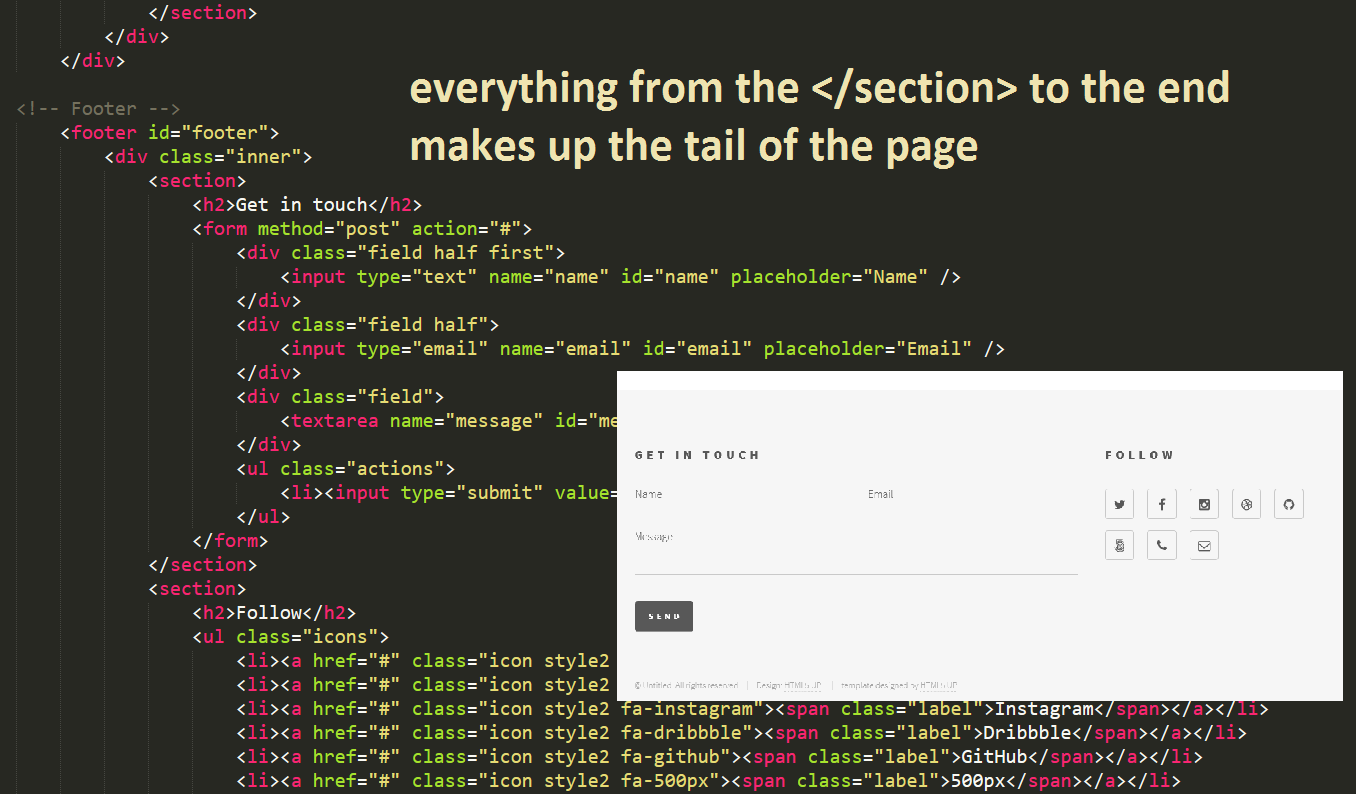Click into the Message textarea in preview
The width and height of the screenshot is (1356, 794).
coord(856,551)
